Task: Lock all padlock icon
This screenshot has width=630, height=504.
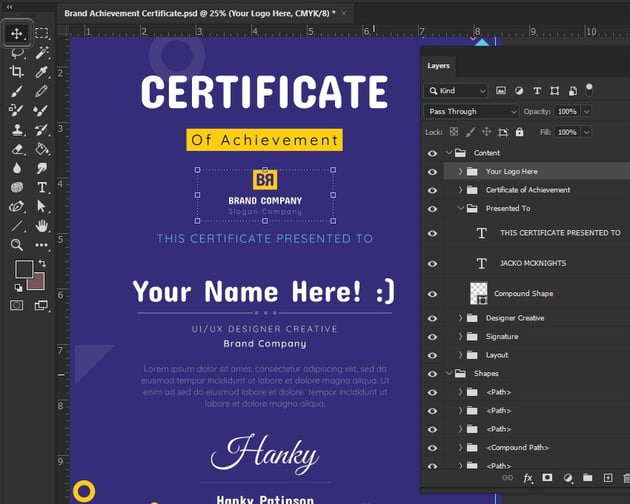Action: pyautogui.click(x=520, y=132)
